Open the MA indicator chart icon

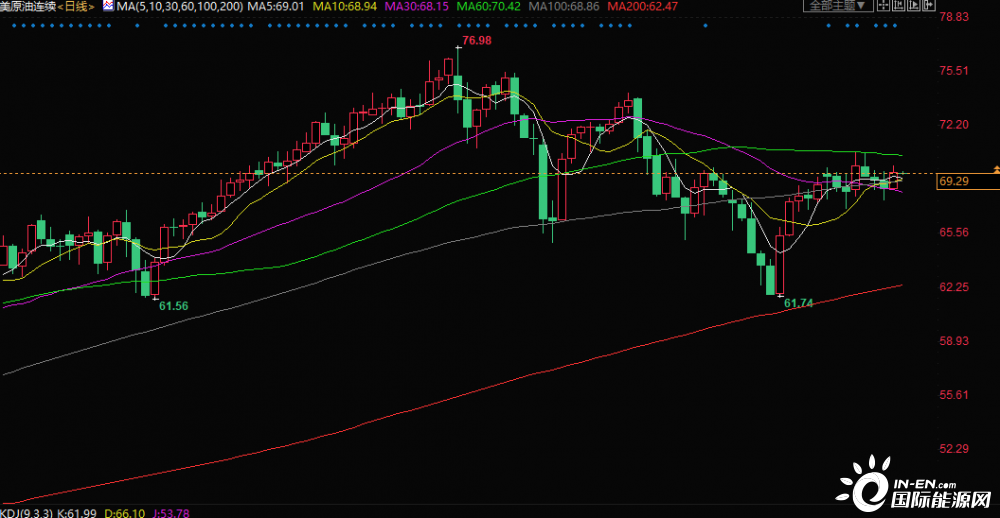click(x=110, y=6)
